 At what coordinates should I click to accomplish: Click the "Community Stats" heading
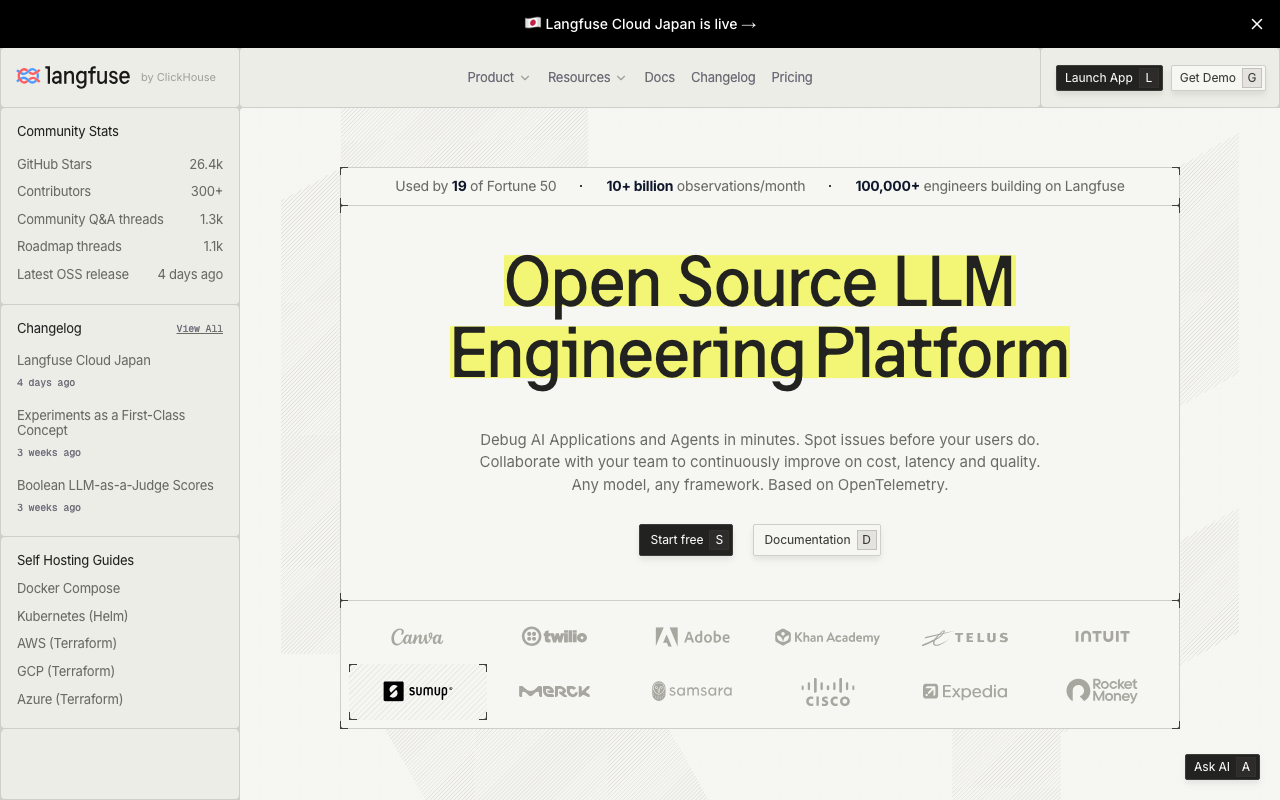pos(68,131)
